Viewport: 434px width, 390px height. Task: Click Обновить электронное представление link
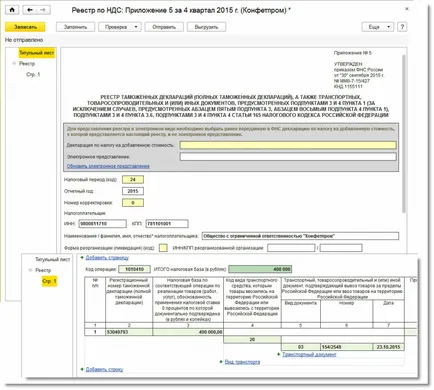click(x=108, y=166)
